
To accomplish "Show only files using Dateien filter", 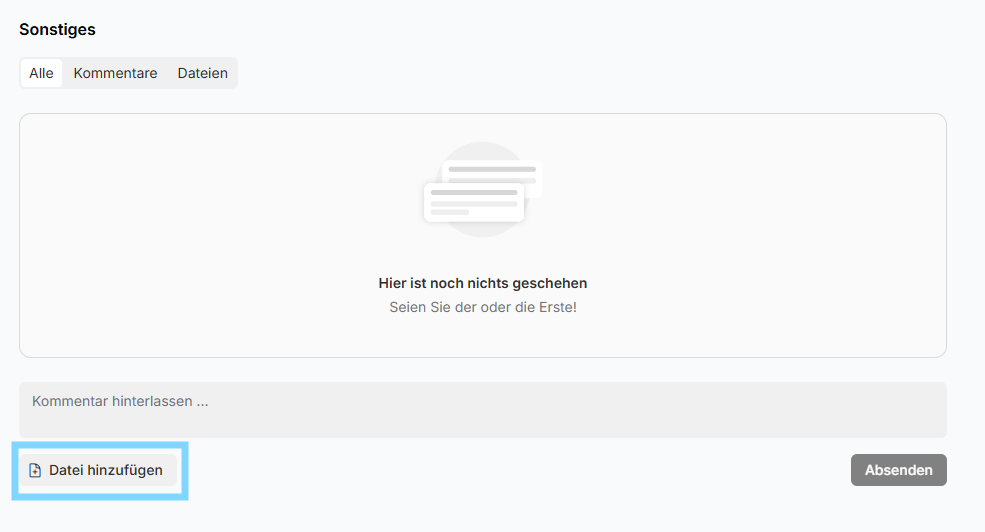I will coord(202,73).
